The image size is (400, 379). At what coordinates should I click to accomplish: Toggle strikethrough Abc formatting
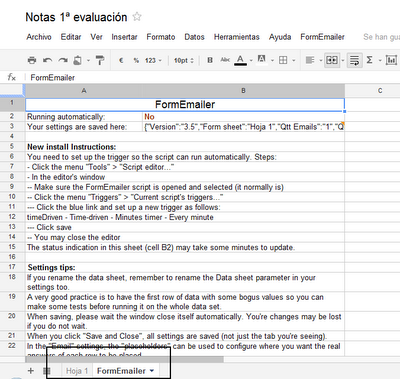coord(225,60)
